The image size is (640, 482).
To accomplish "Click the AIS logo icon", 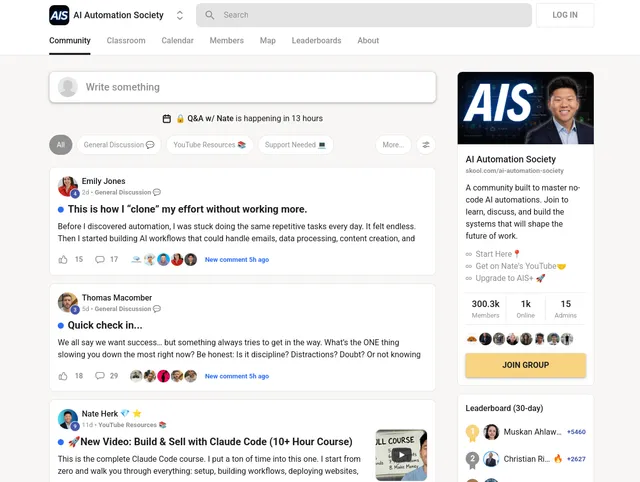I will click(59, 15).
